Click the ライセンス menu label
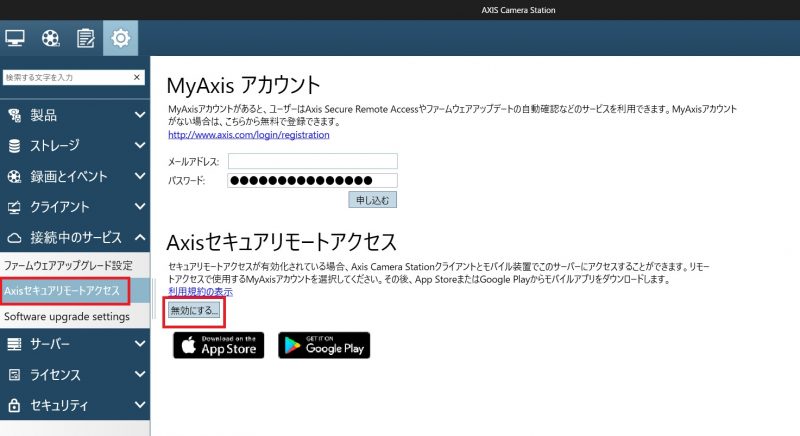 tap(55, 375)
